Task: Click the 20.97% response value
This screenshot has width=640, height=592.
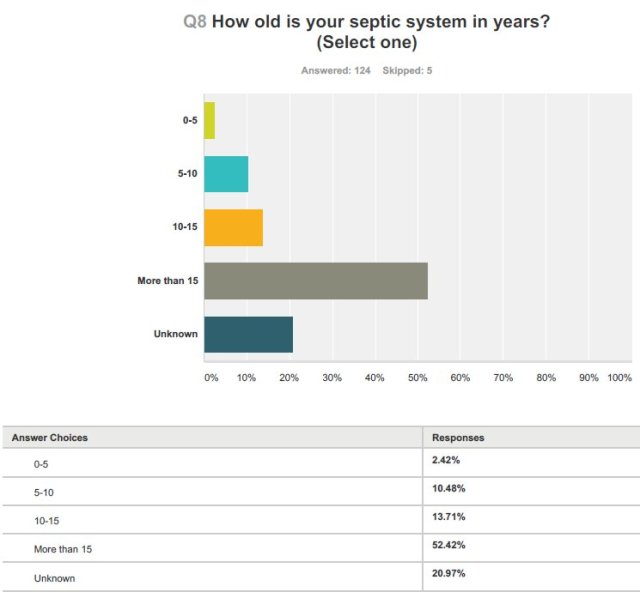Action: point(448,573)
